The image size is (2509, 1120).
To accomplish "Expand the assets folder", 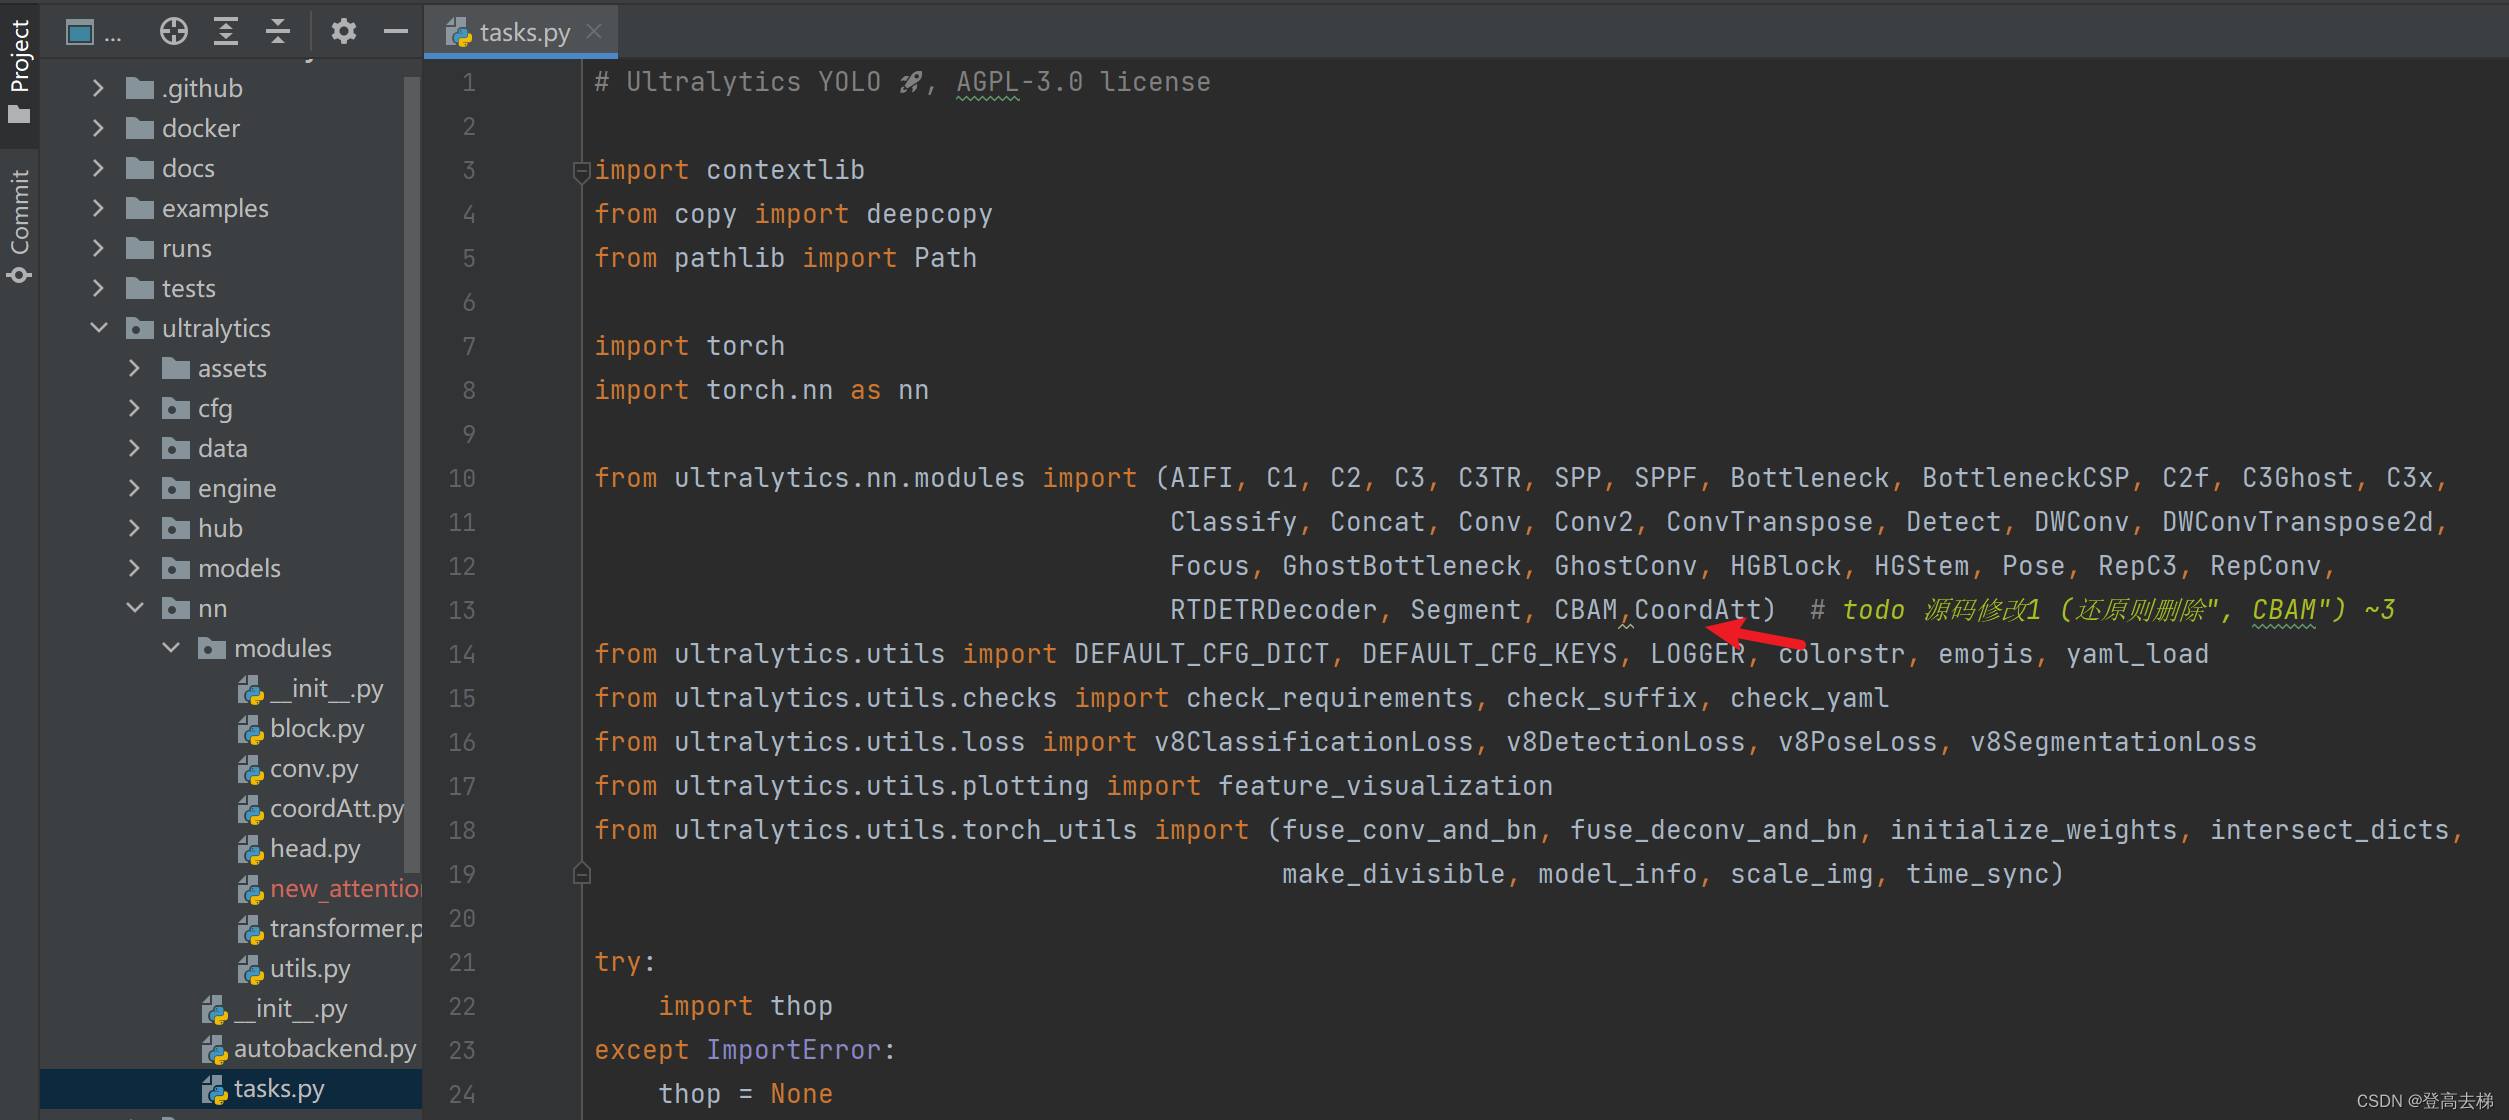I will (134, 368).
